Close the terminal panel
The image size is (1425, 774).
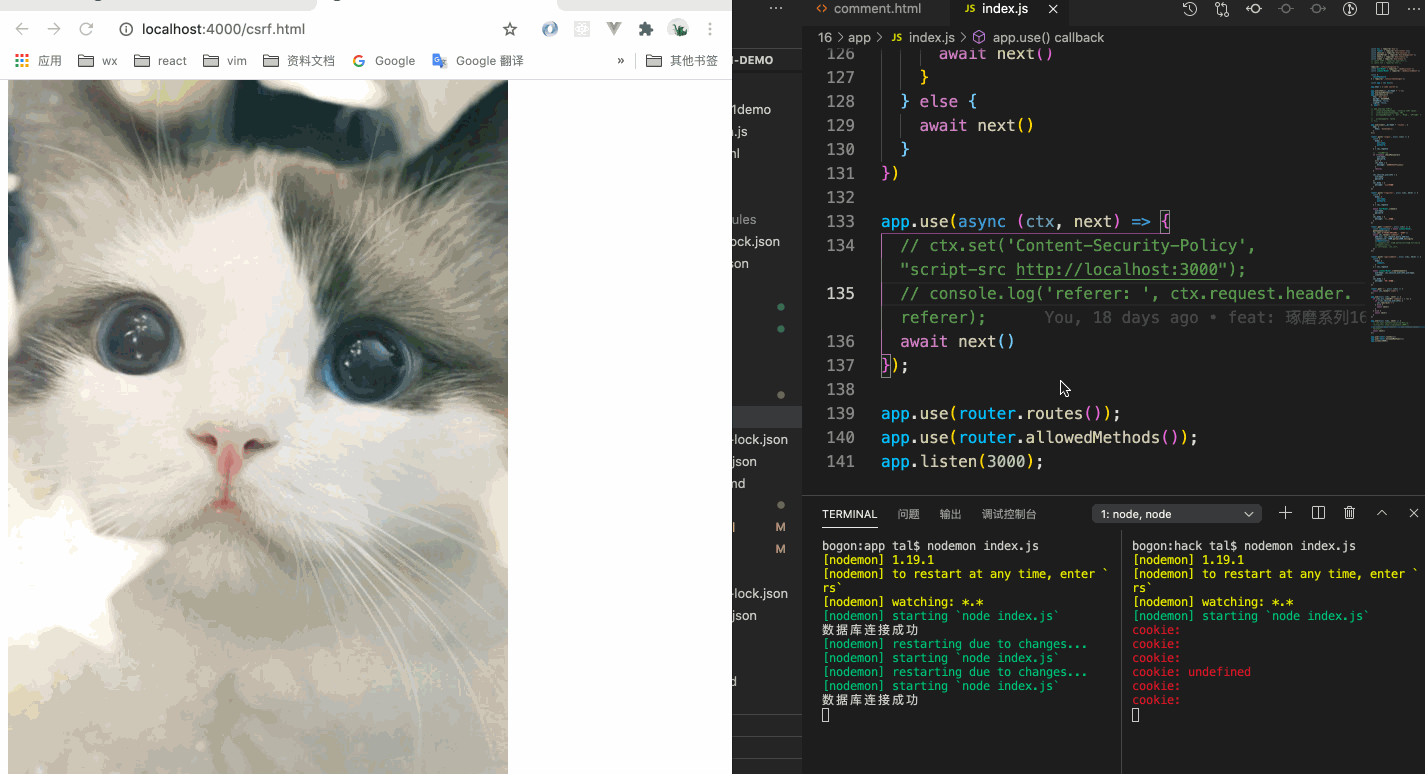(x=1414, y=513)
